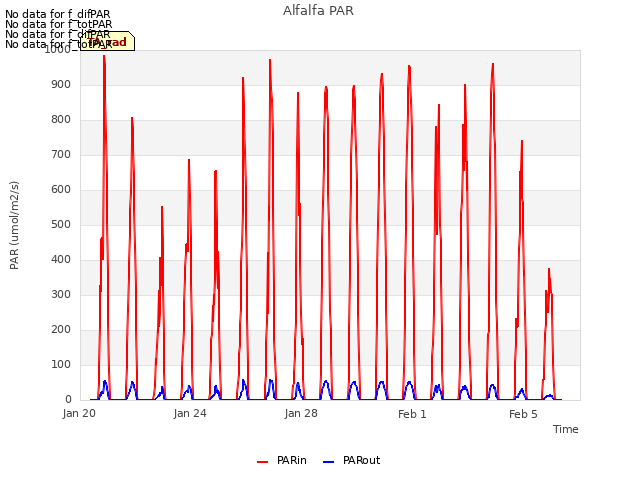Click the 600 y-axis tick label
This screenshot has width=640, height=480.
pos(61,189)
